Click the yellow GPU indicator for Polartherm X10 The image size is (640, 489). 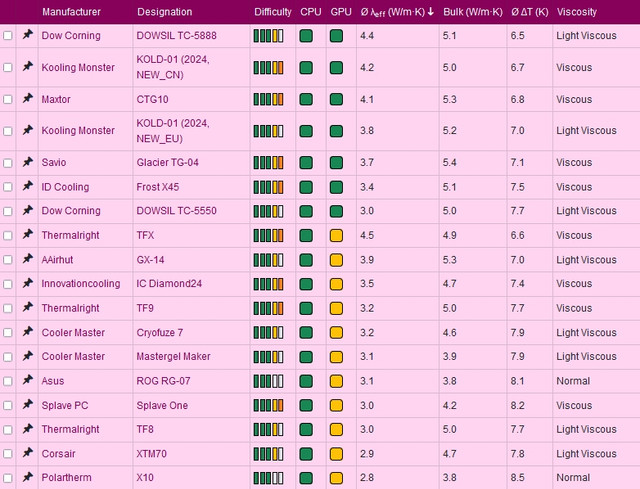coord(336,478)
